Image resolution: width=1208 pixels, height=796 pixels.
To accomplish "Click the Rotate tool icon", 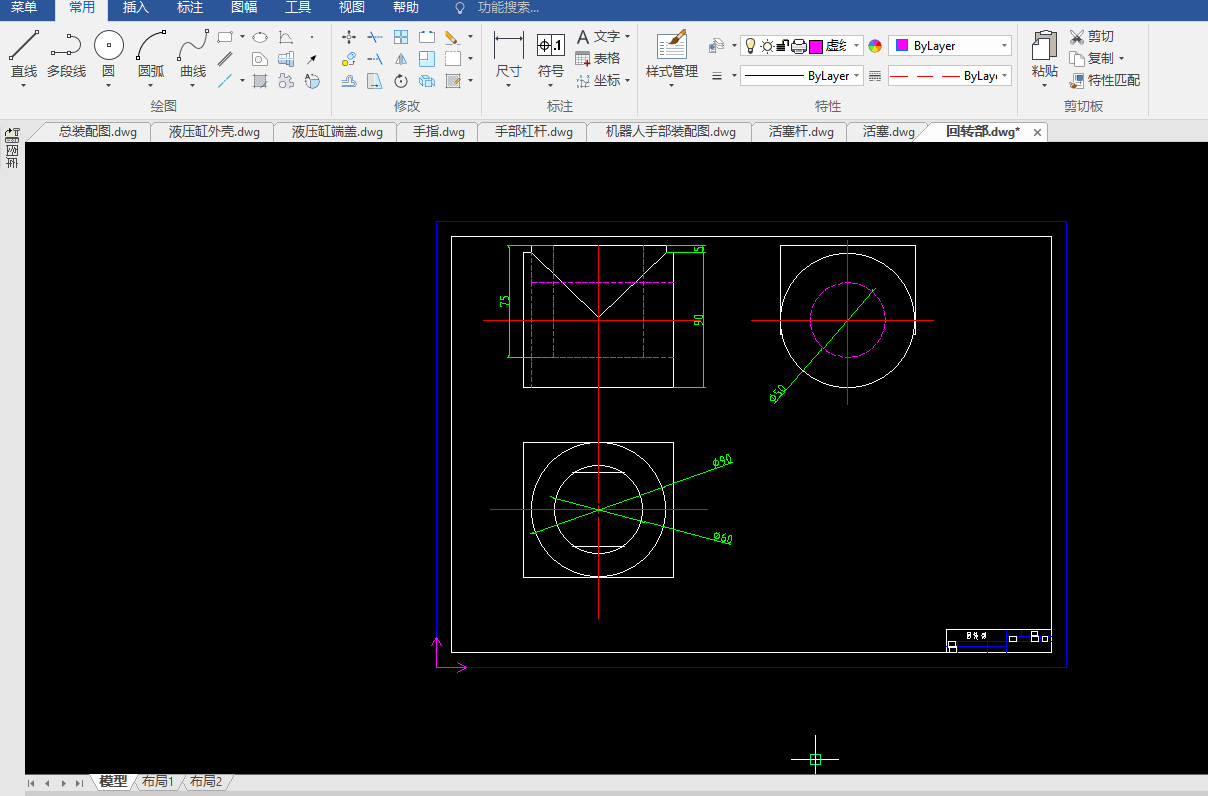I will click(401, 81).
